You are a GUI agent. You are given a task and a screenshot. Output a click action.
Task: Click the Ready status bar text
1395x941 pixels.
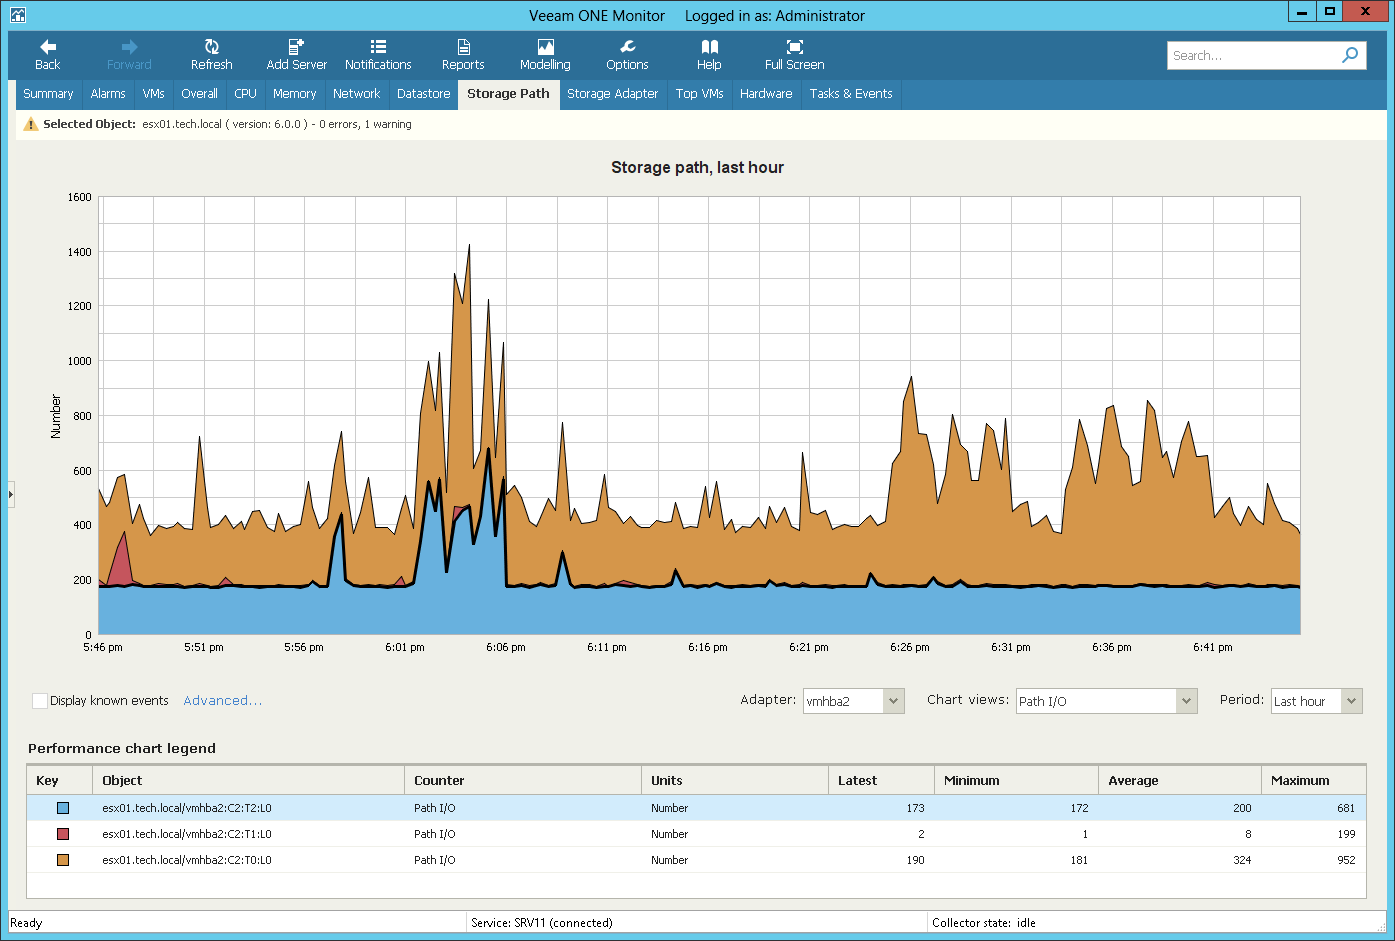(26, 923)
